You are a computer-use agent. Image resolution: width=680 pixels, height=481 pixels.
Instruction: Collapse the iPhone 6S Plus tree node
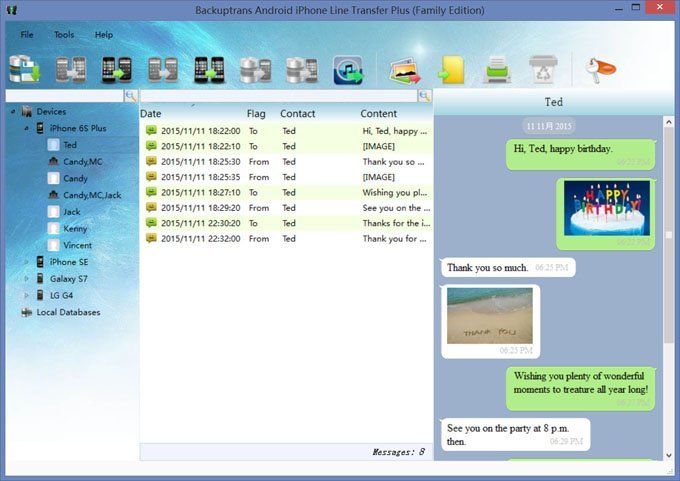[27, 128]
